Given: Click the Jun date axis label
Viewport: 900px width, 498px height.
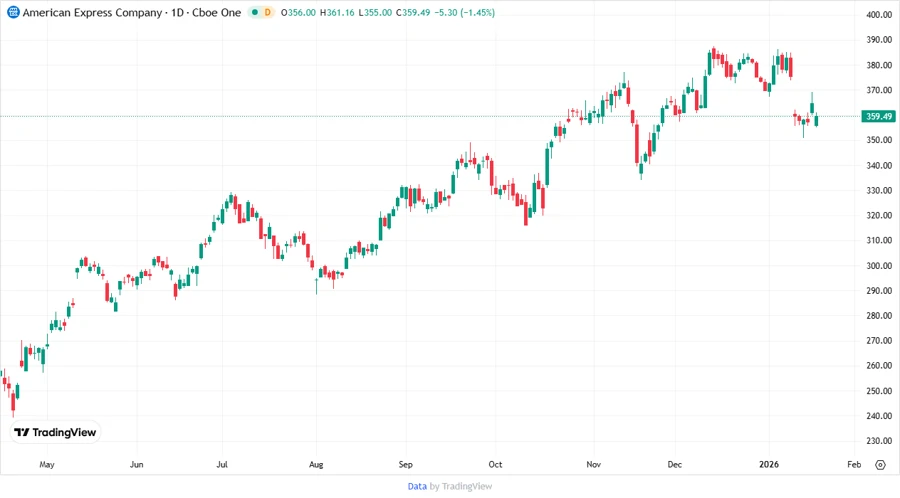Looking at the screenshot, I should tap(137, 465).
